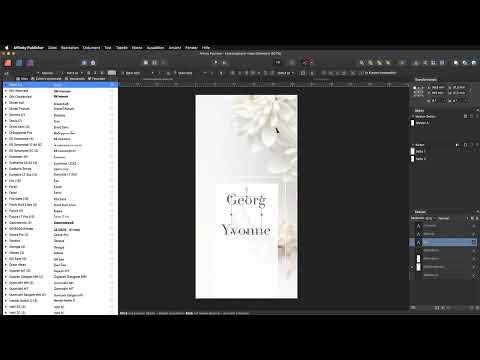Image resolution: width=480 pixels, height=360 pixels.
Task: Open the Dokument menu
Action: tap(91, 48)
